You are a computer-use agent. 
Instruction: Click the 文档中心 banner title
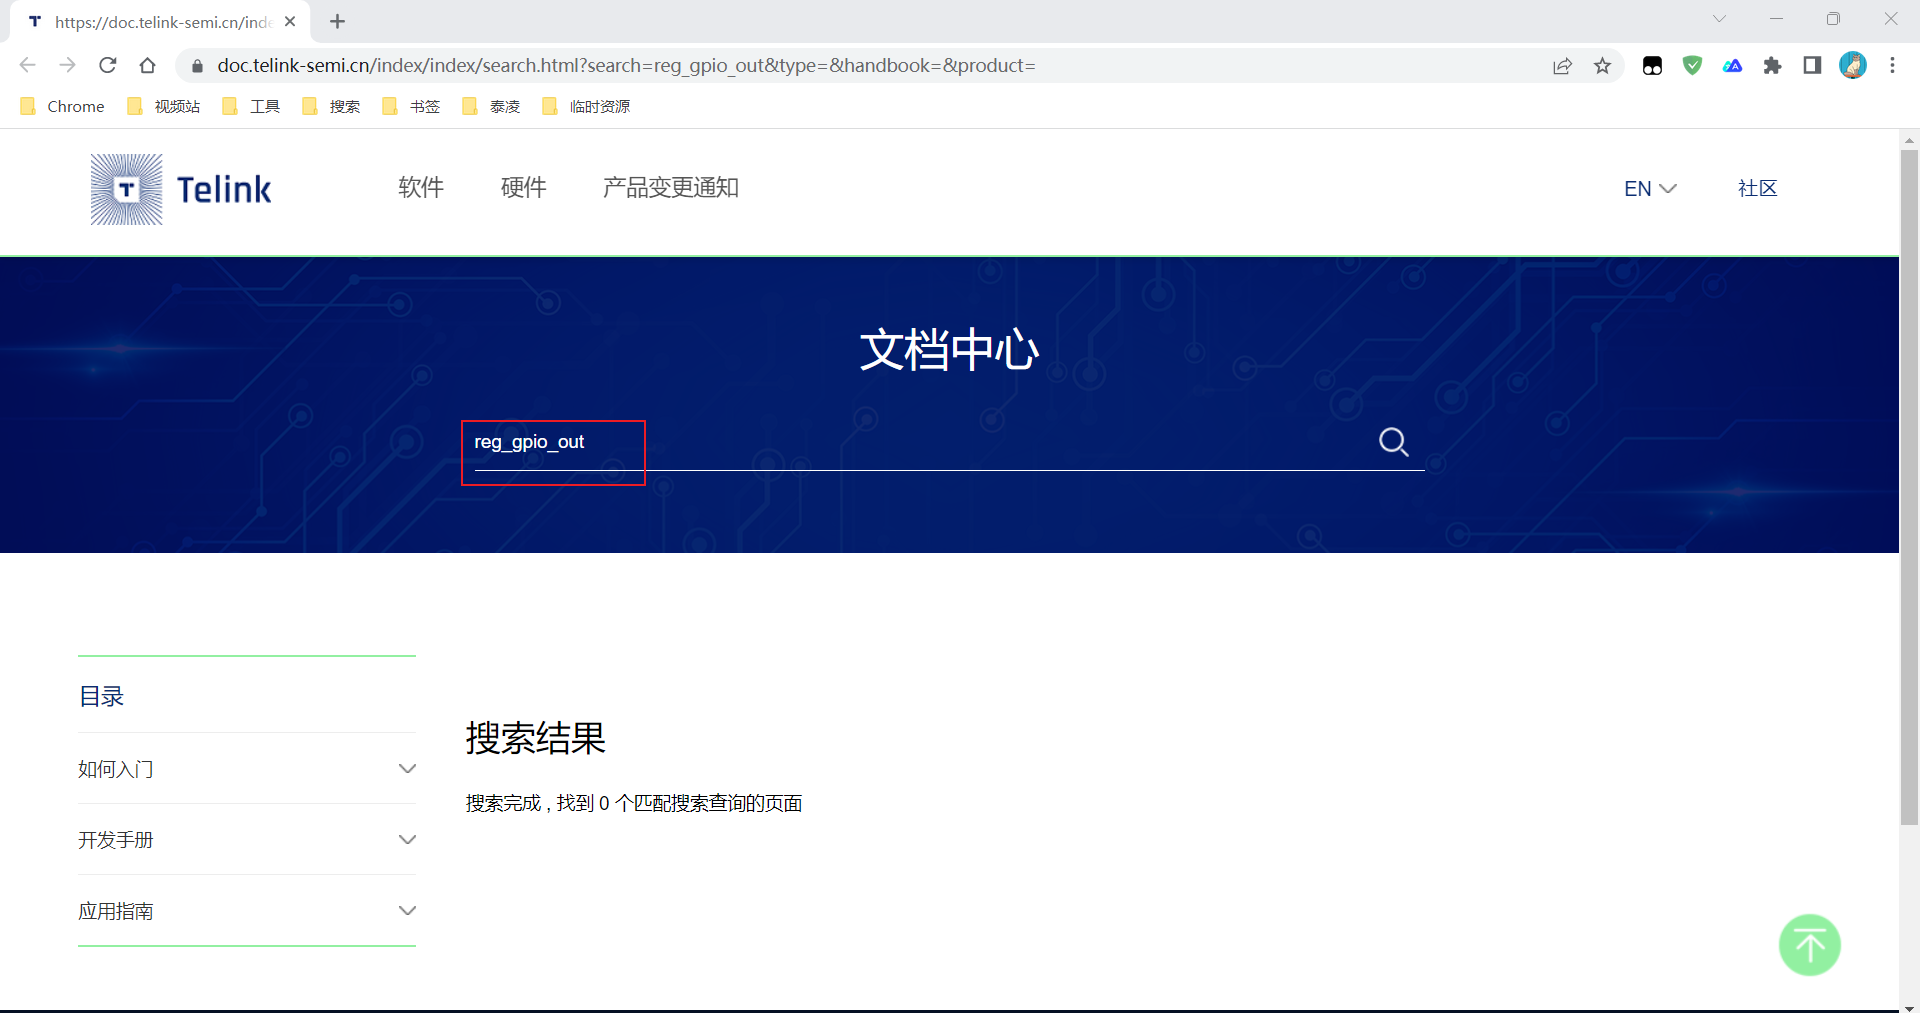[x=949, y=350]
